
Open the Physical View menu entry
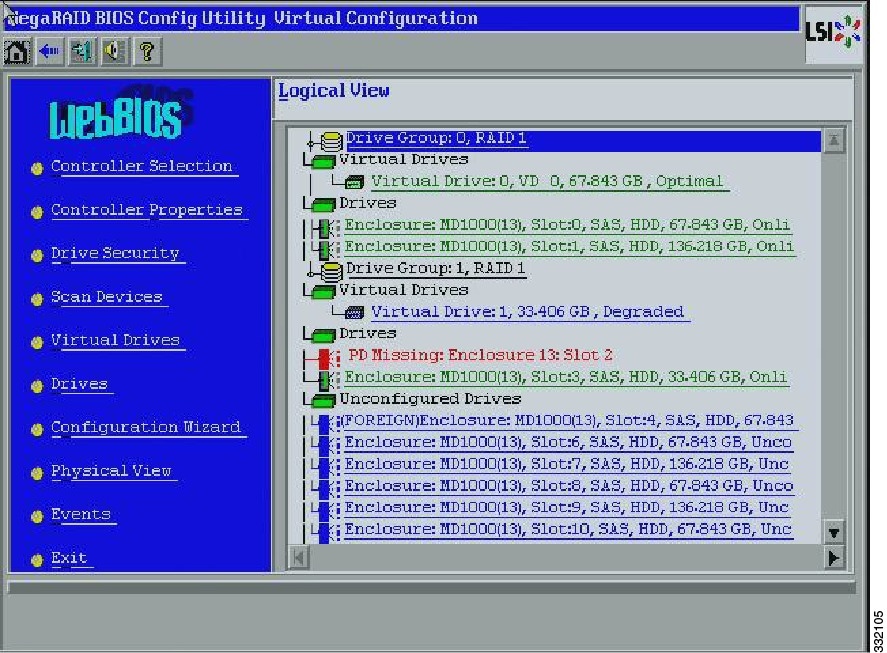[x=113, y=471]
